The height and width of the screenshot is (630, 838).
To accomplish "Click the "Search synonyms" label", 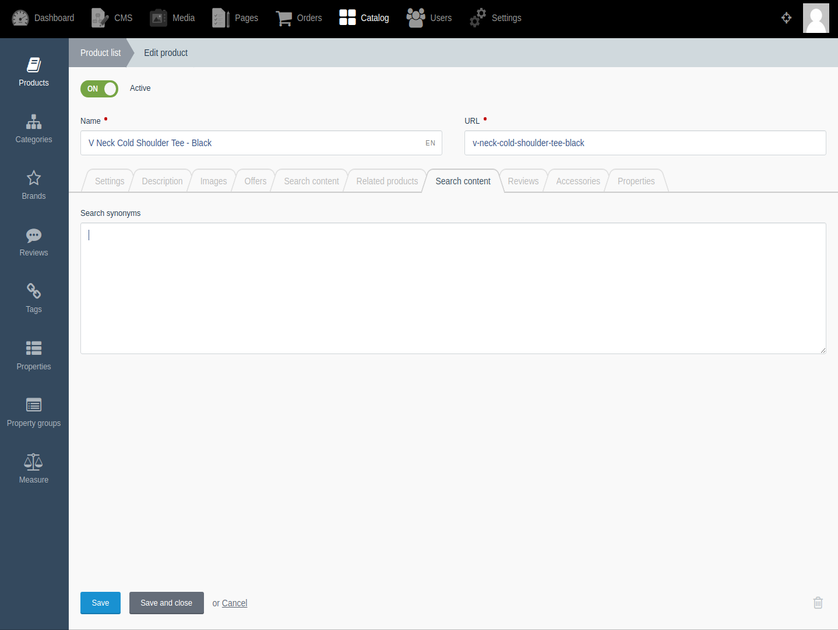I will tap(111, 213).
